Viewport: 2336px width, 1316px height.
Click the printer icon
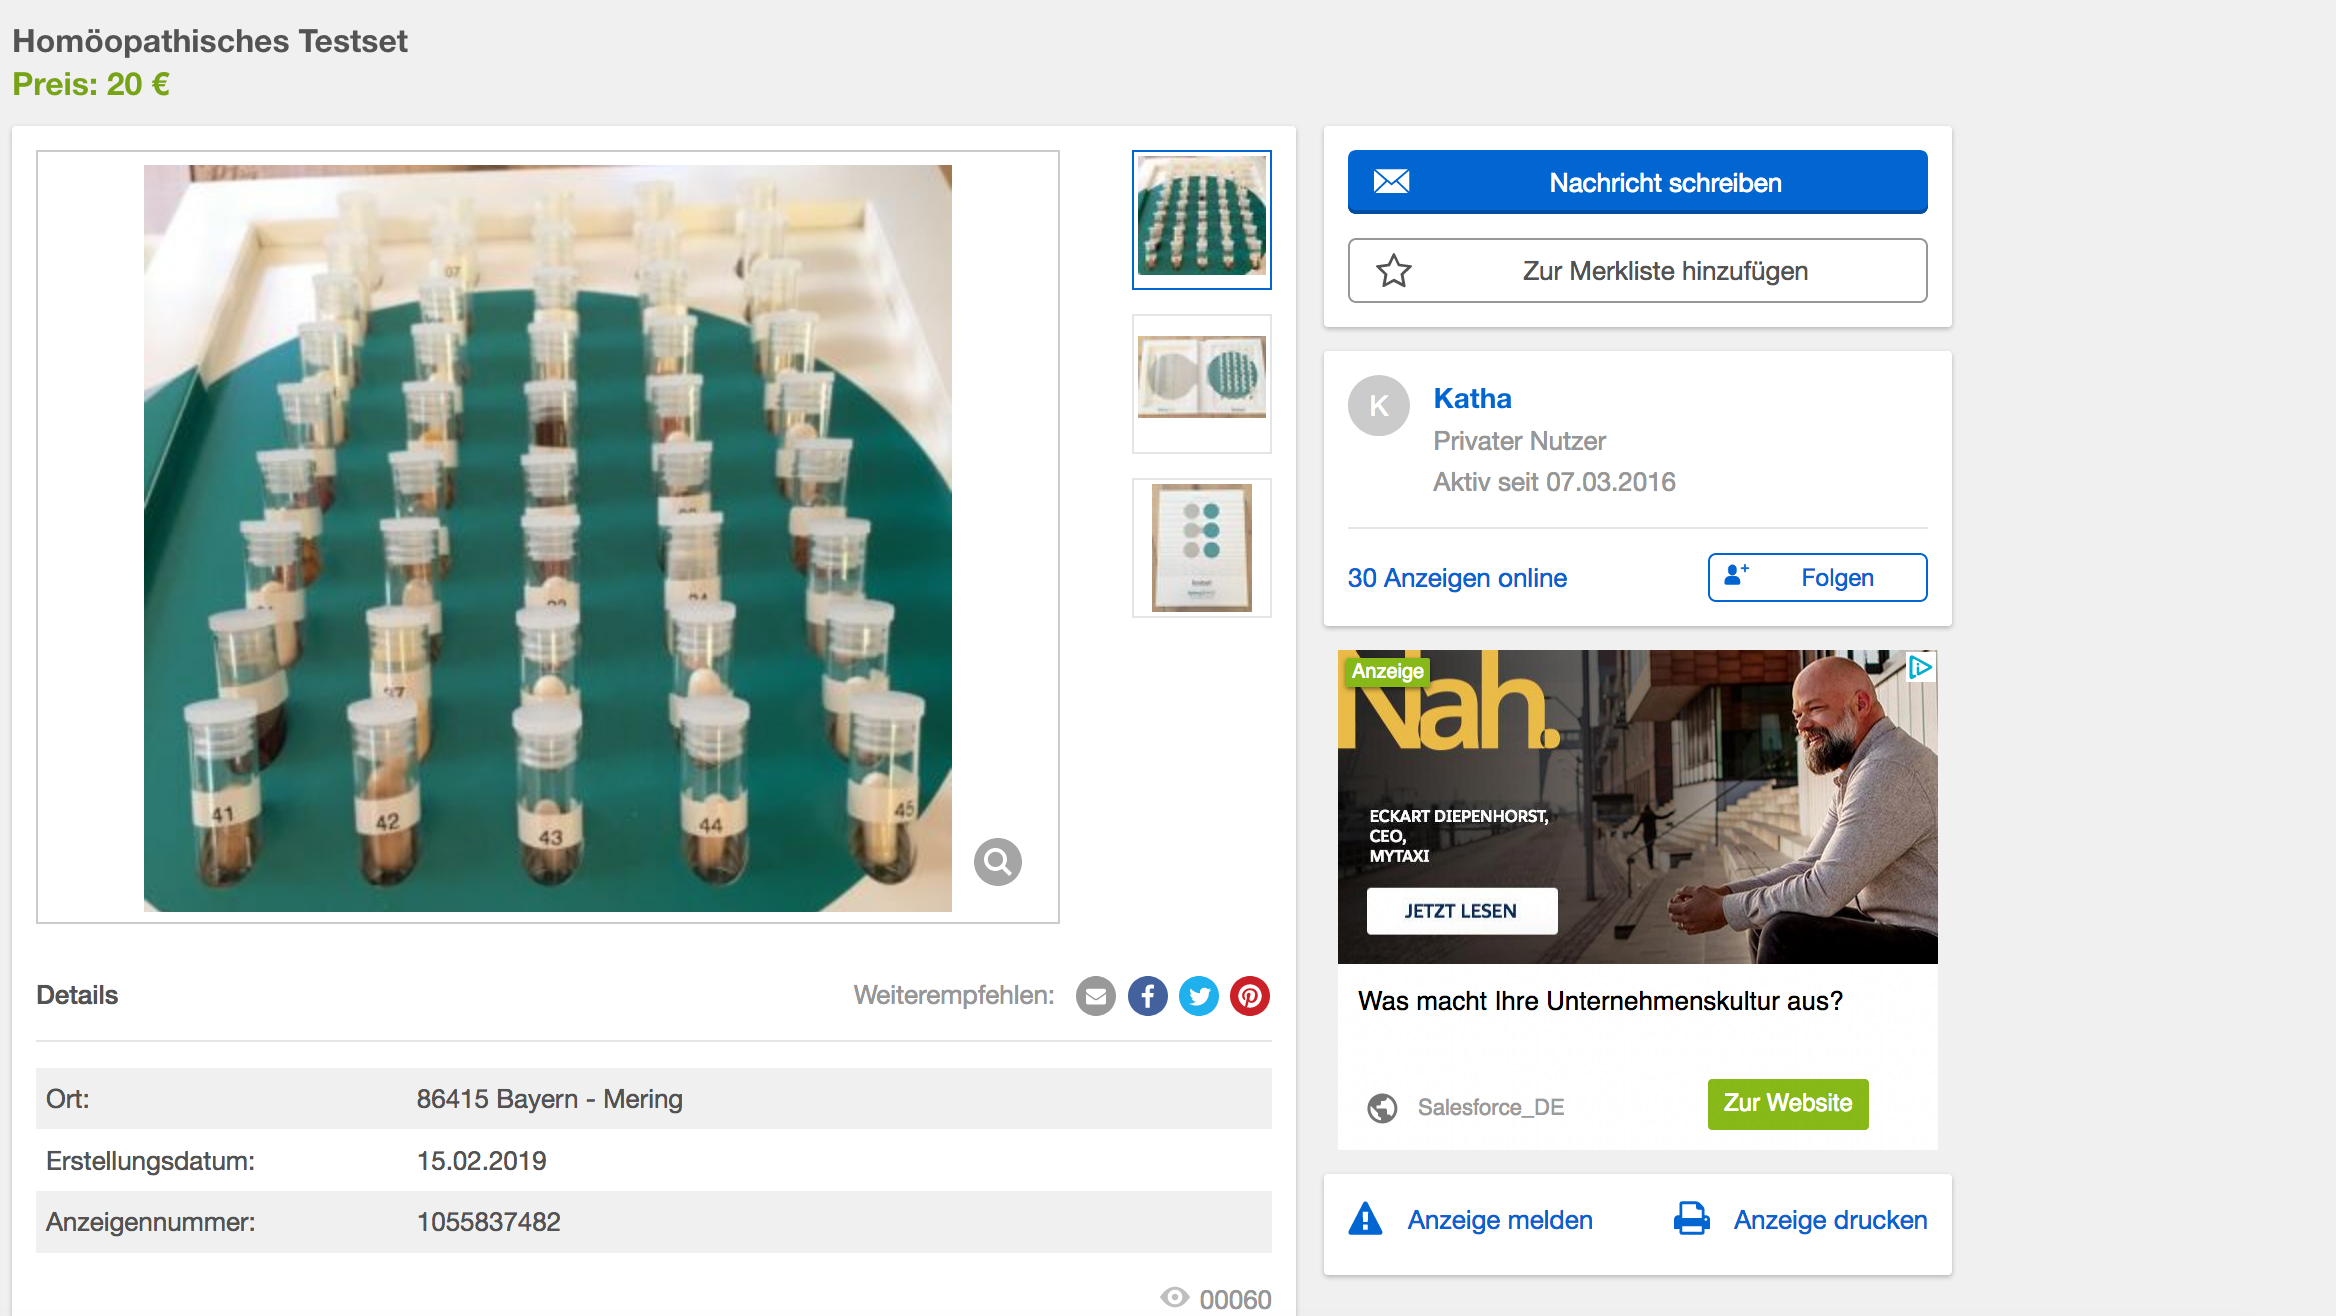pos(1691,1219)
